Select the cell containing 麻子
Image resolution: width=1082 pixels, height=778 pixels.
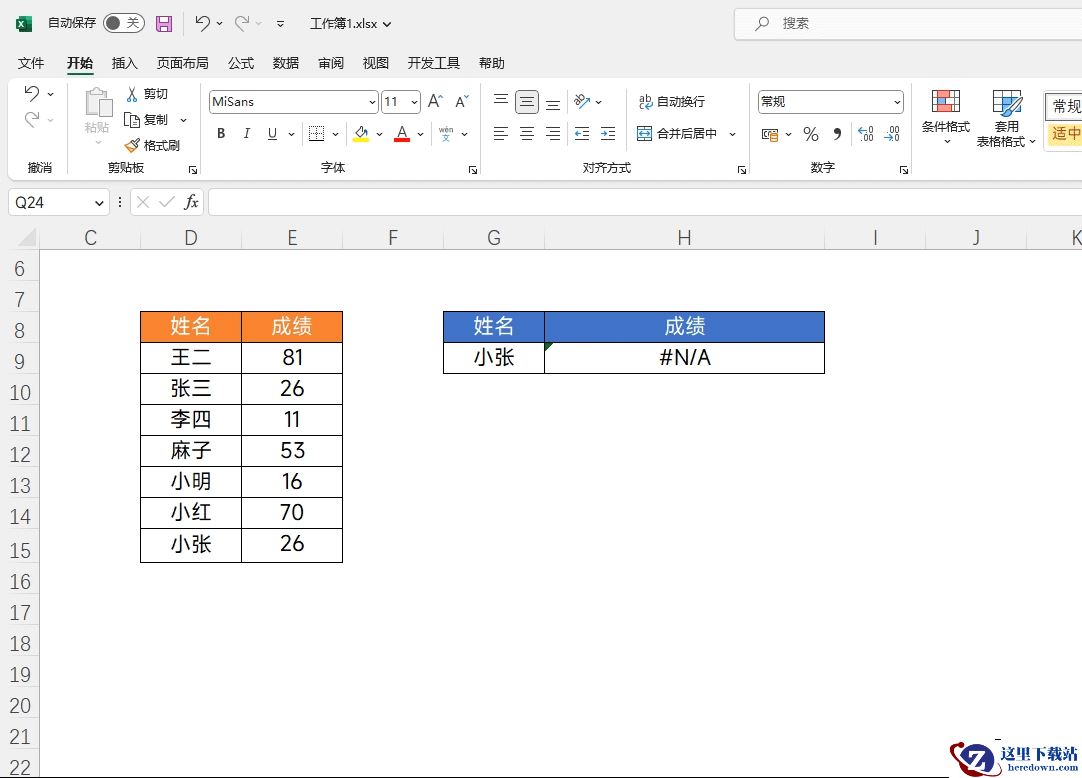[x=190, y=450]
